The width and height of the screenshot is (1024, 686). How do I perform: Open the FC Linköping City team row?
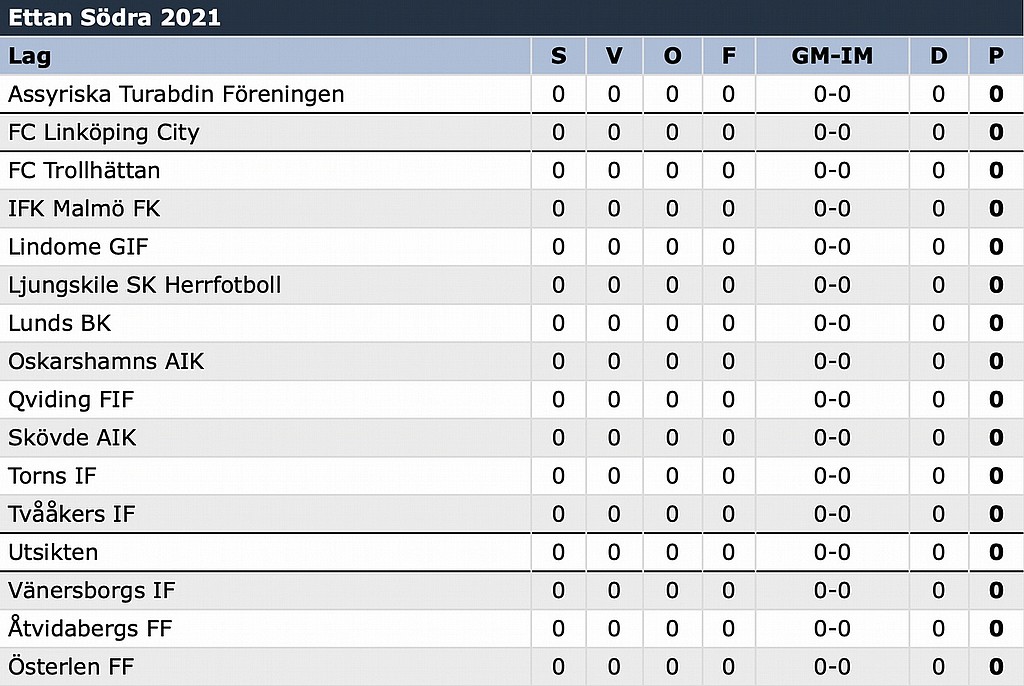pyautogui.click(x=104, y=132)
